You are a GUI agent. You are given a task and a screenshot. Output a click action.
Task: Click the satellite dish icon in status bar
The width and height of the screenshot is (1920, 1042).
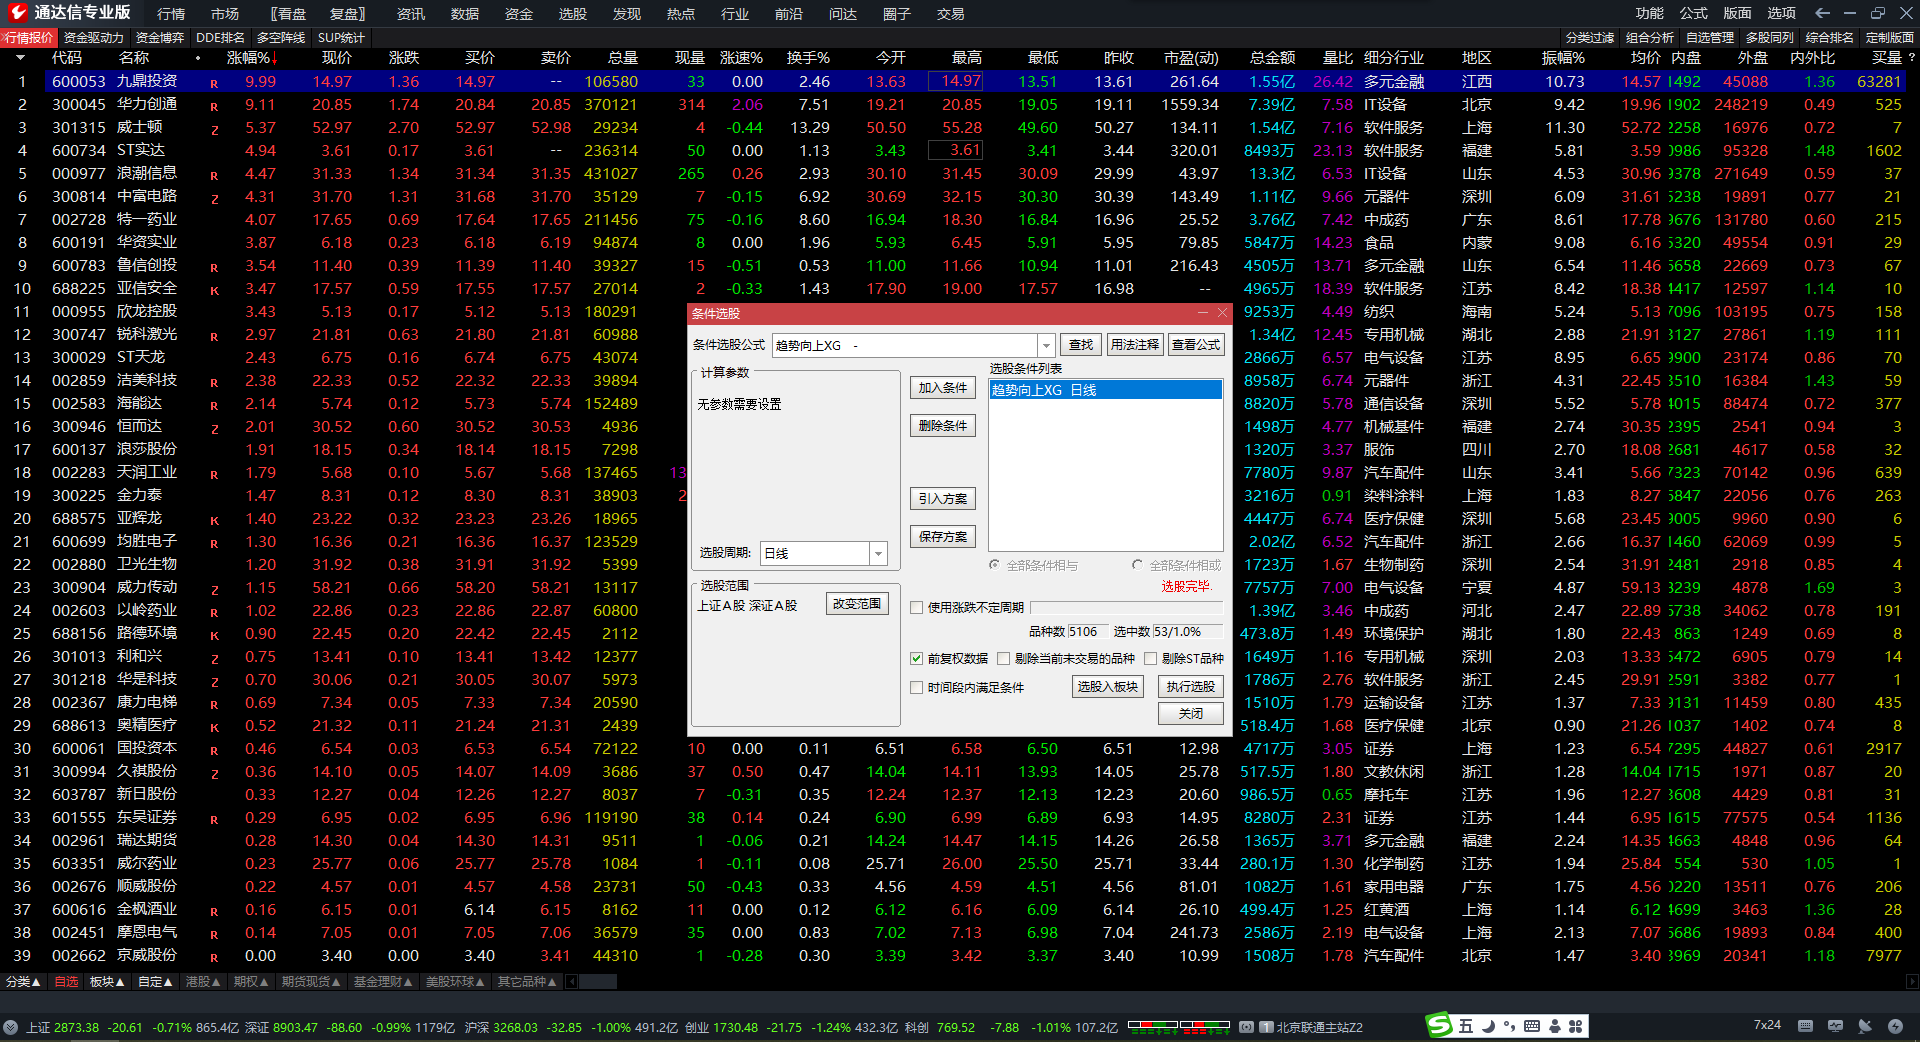(x=1865, y=1026)
